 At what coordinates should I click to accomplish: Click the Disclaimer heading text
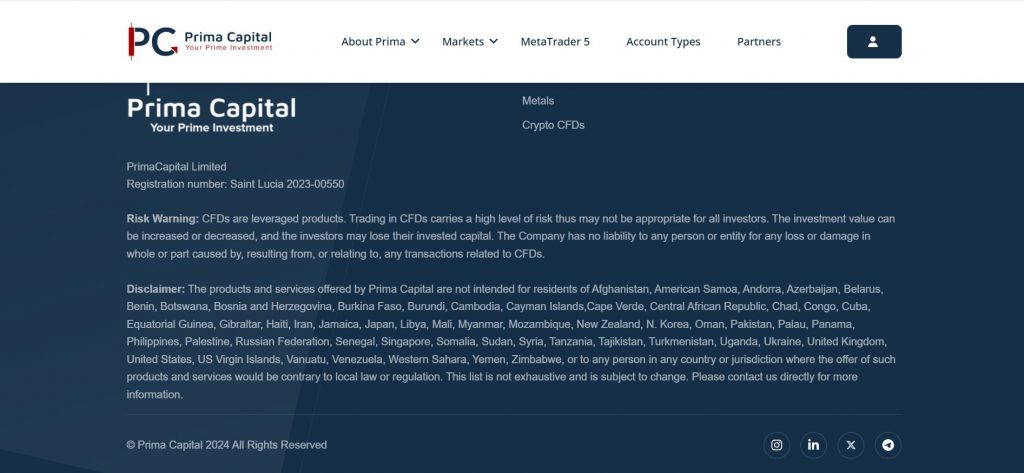(155, 289)
